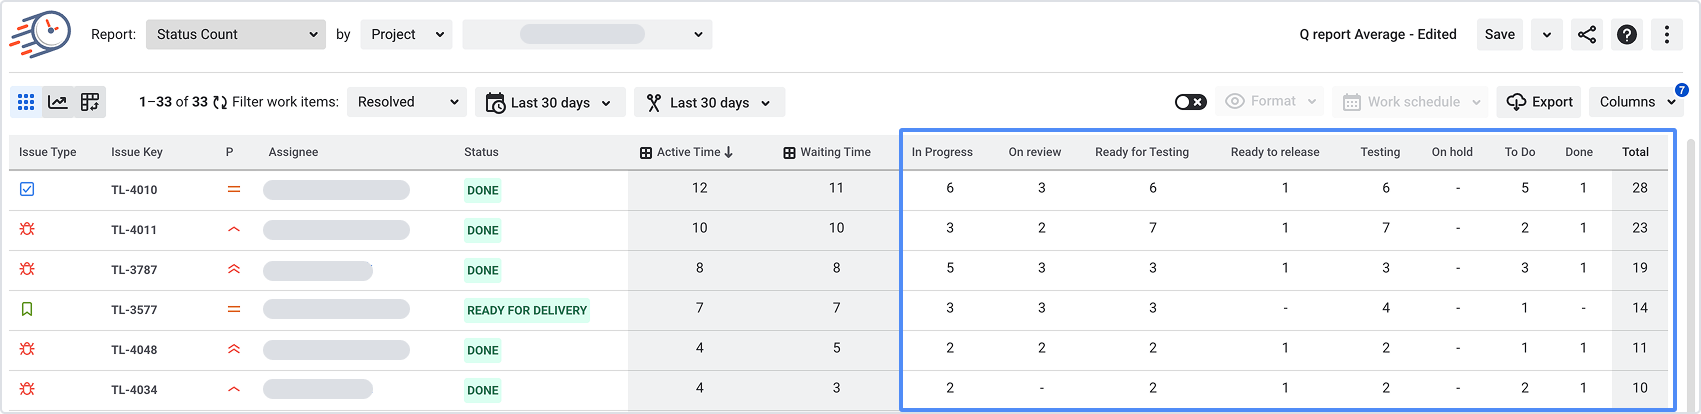Screen dimensions: 1701x414
Task: Click the 1–33 of 33 count text
Action: 173,102
